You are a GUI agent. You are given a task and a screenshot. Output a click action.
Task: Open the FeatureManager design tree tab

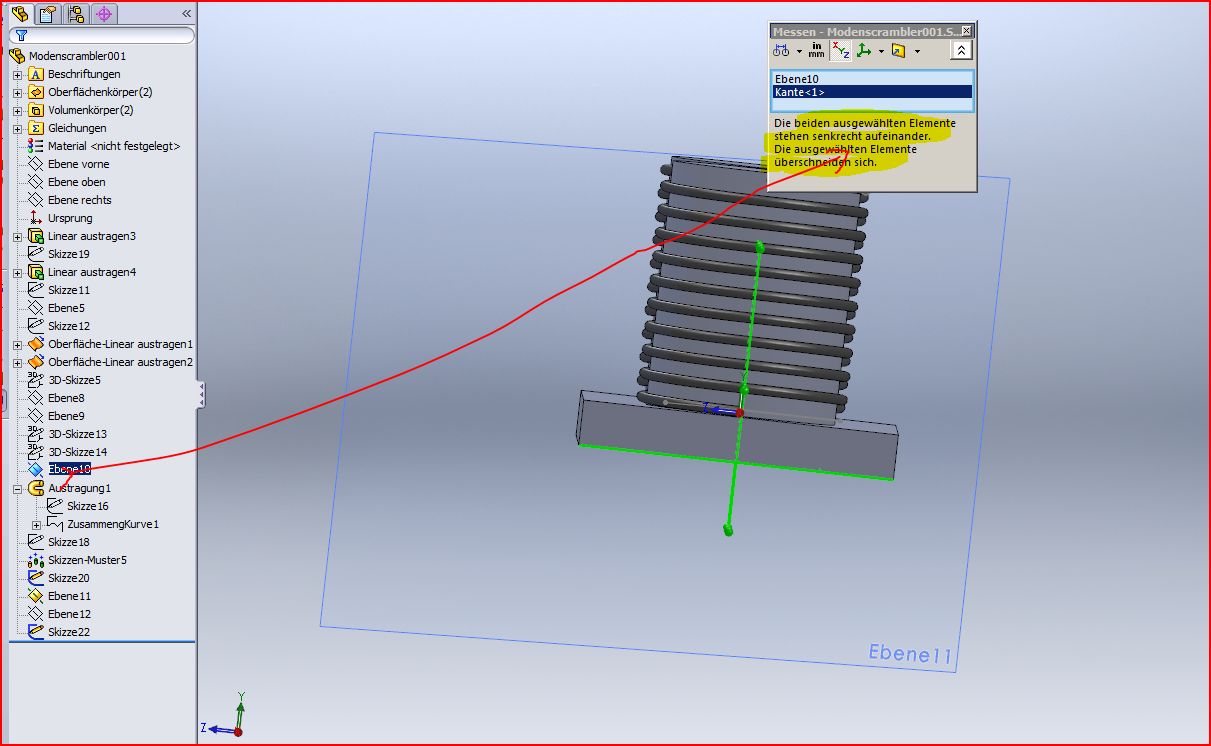point(20,14)
